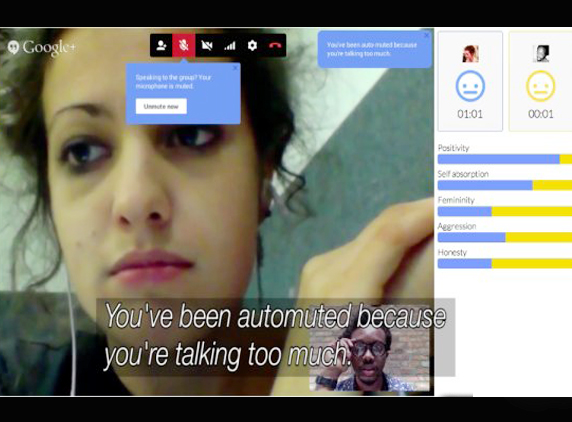The width and height of the screenshot is (572, 422).
Task: Dismiss the auto-muted notification
Action: tap(426, 36)
